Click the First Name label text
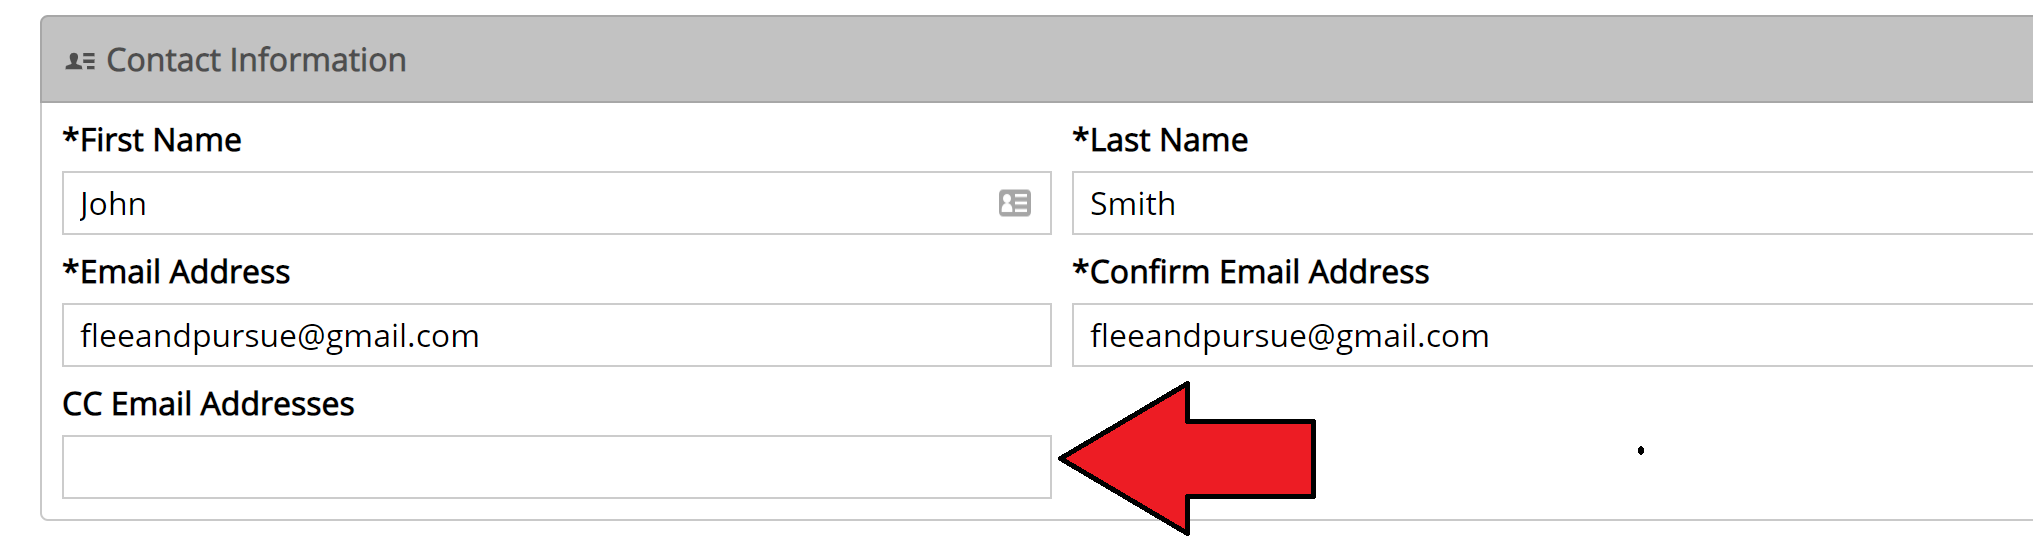This screenshot has width=2033, height=537. point(161,140)
